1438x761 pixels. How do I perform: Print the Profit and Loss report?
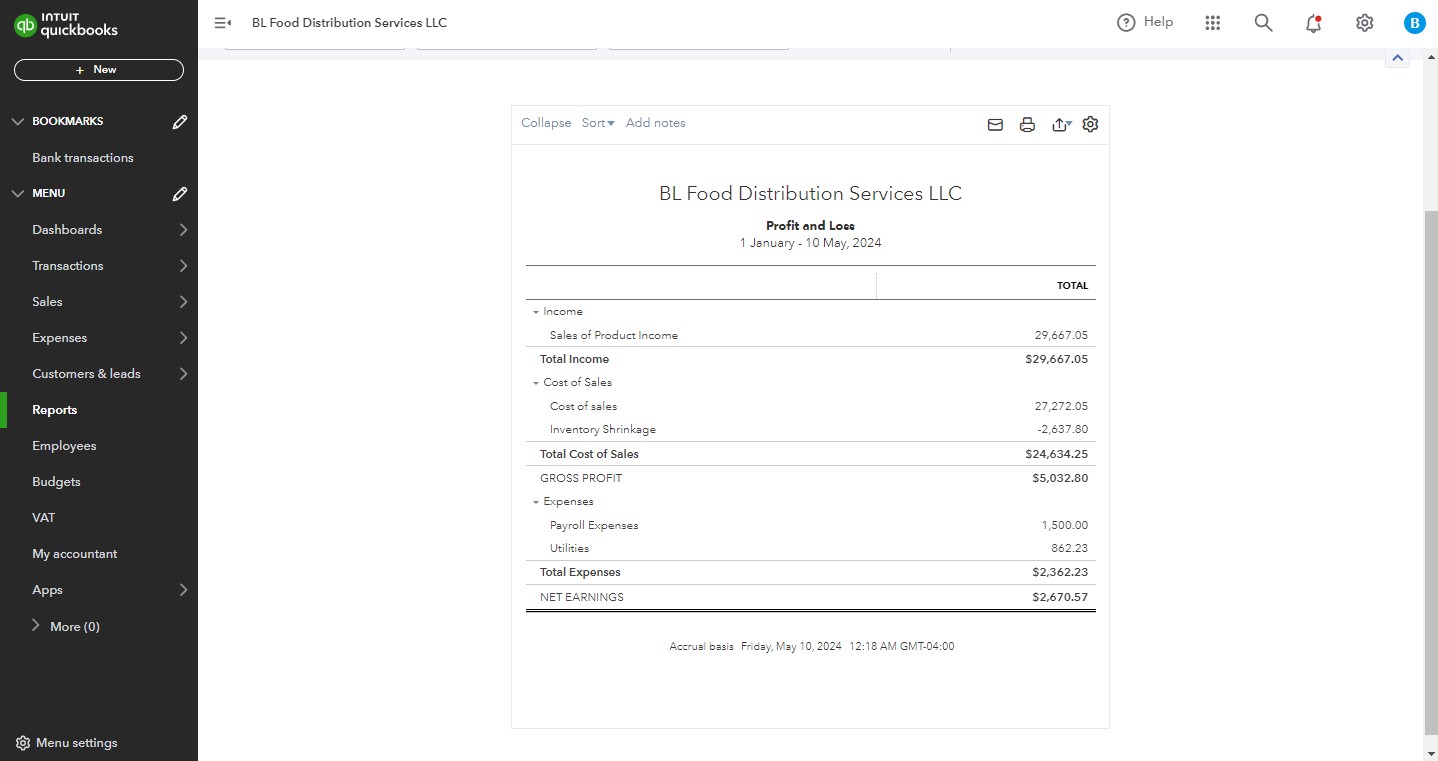[1027, 125]
